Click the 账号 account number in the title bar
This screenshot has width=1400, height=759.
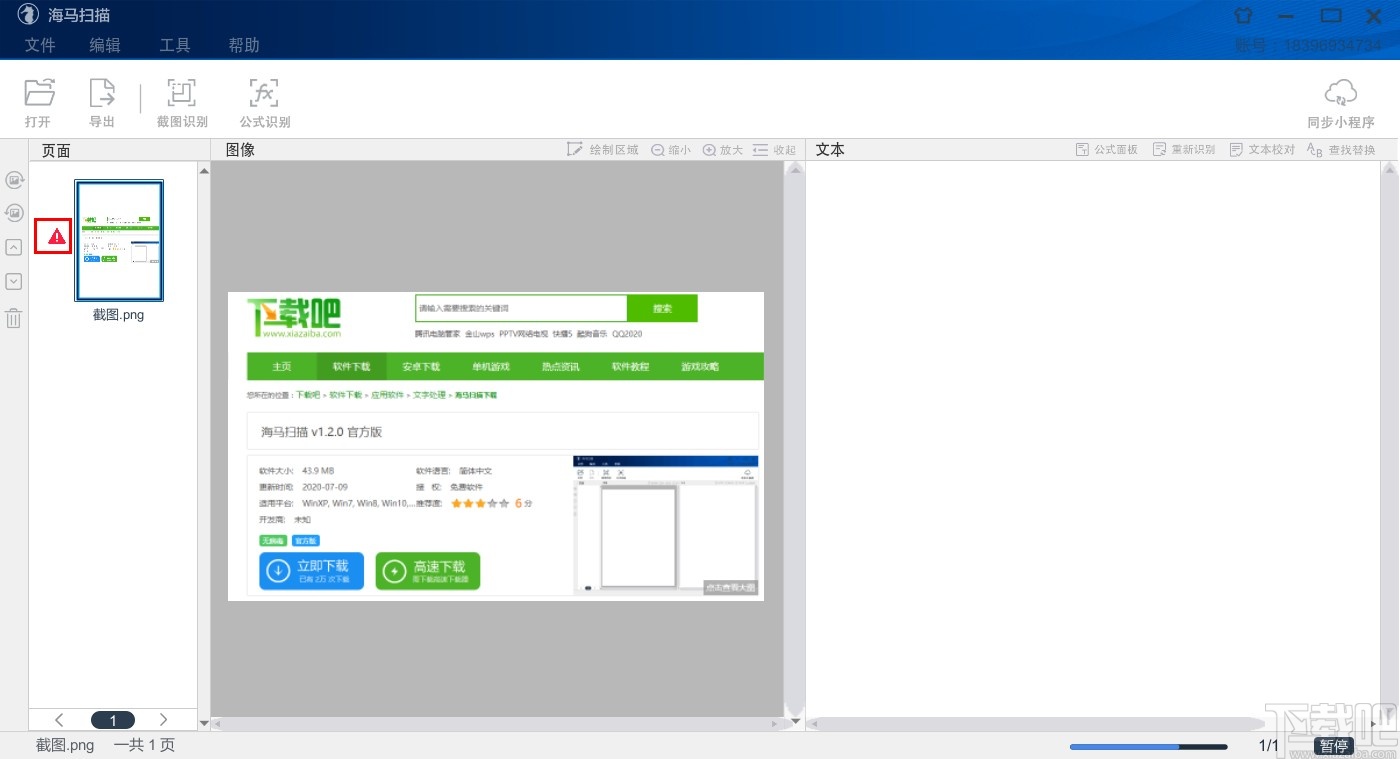tap(1310, 45)
